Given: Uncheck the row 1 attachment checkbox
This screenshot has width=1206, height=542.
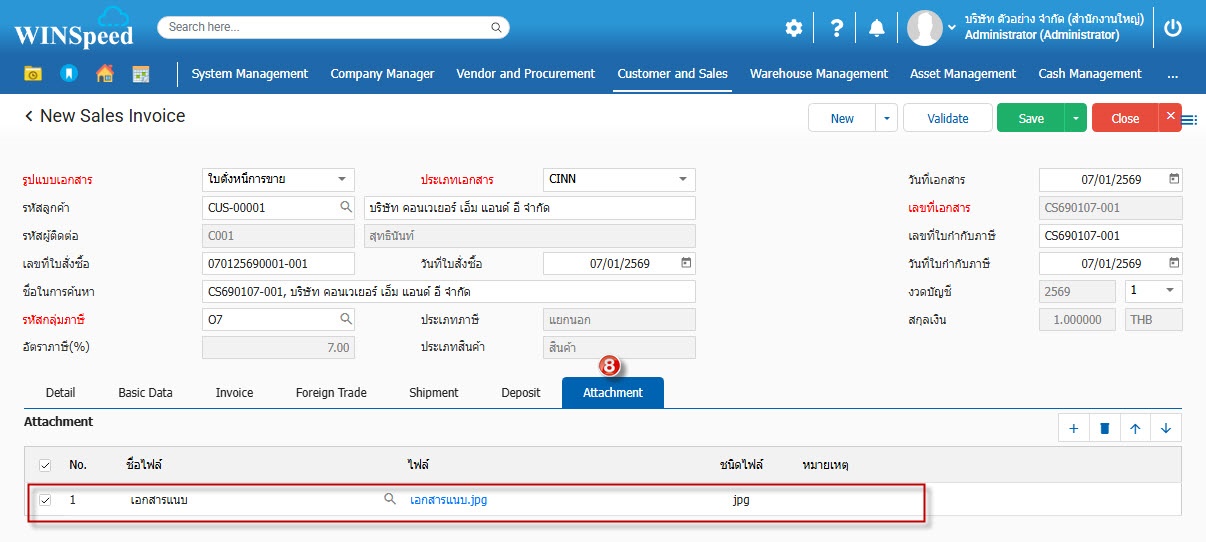Looking at the screenshot, I should (x=45, y=500).
